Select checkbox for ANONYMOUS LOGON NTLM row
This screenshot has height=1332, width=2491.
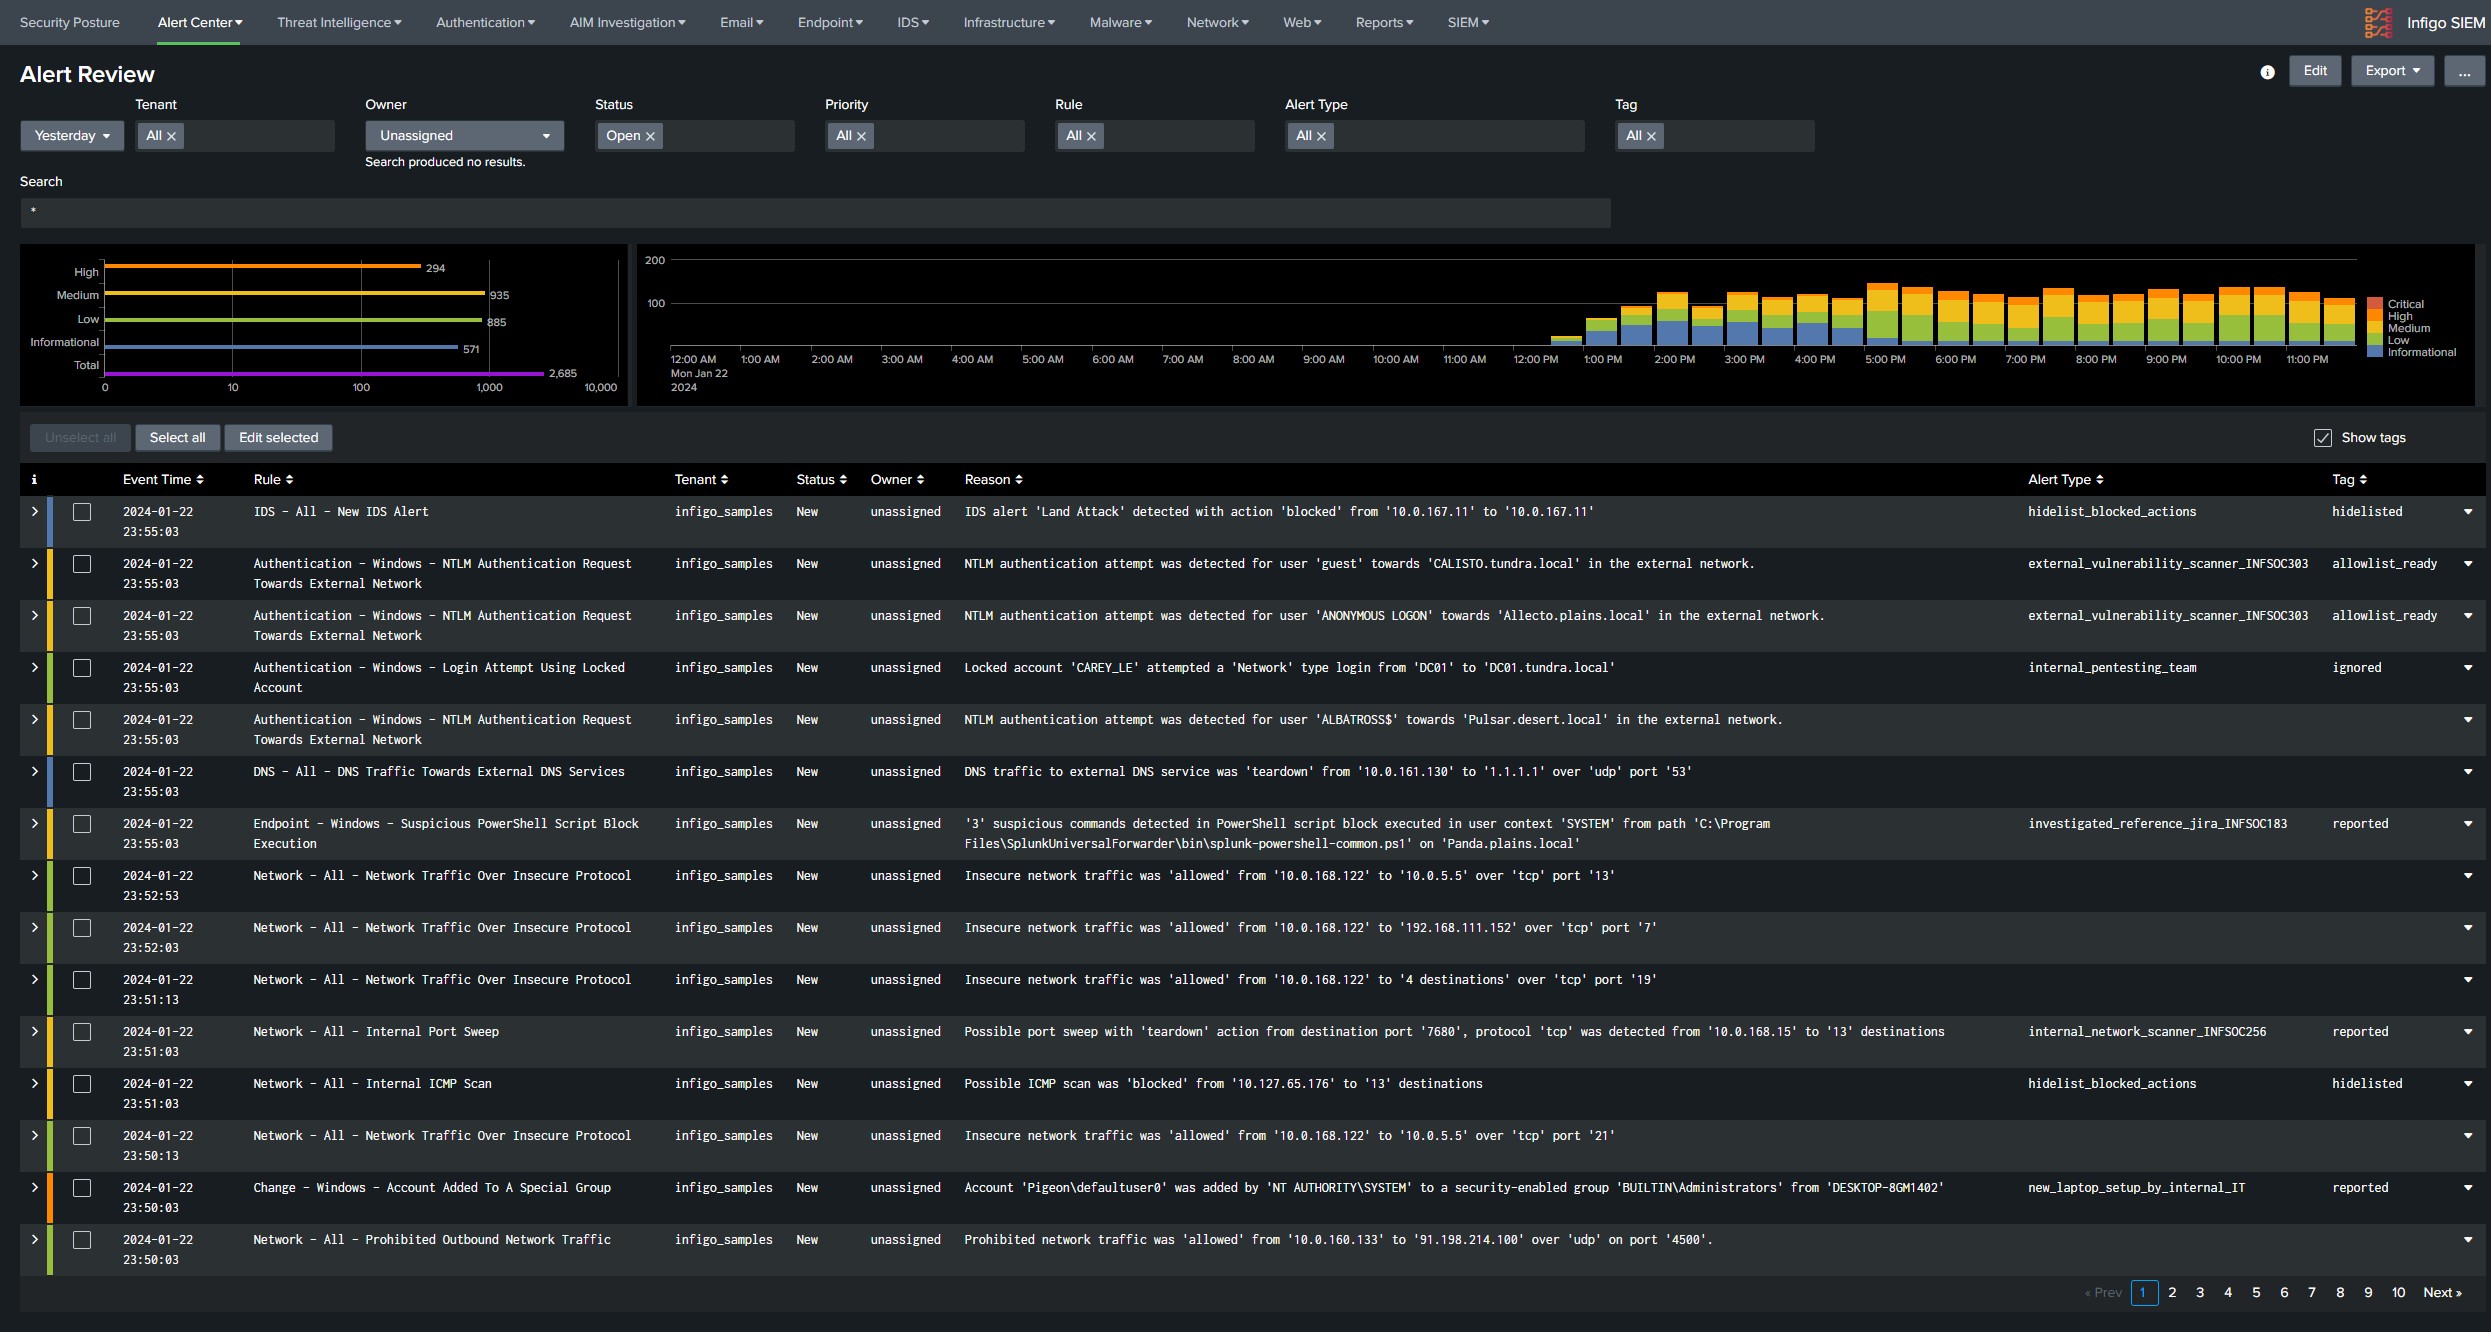click(82, 616)
